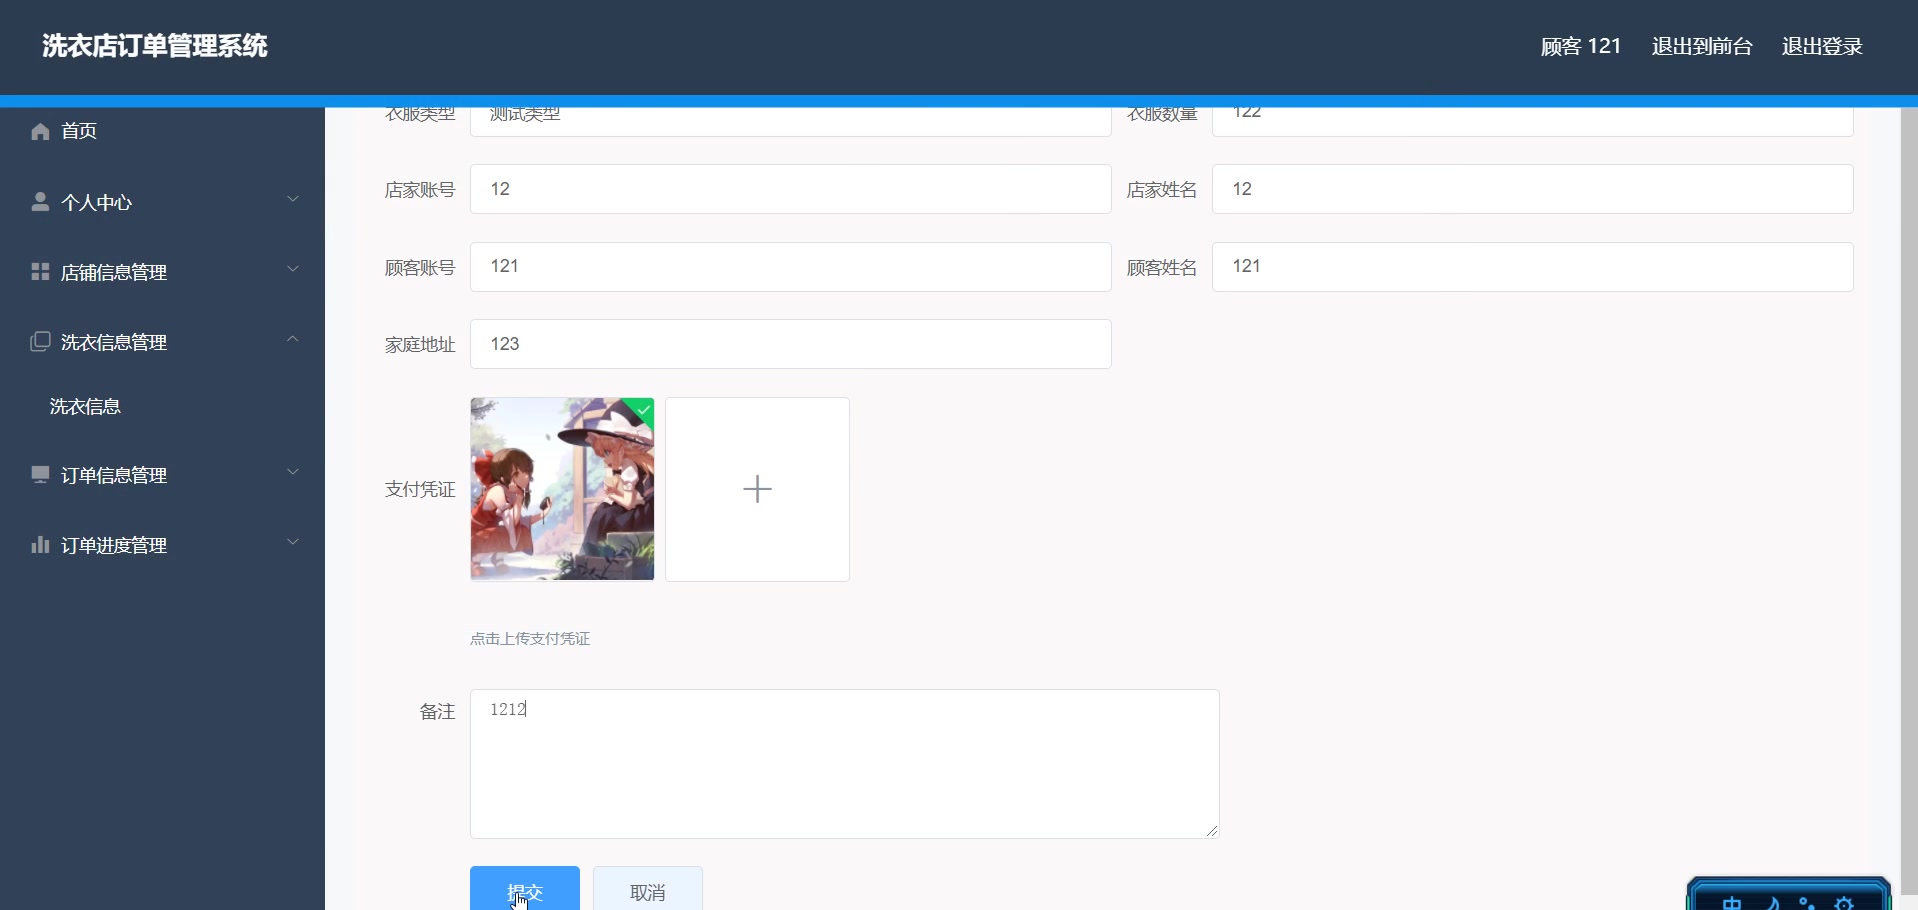Click the 提交 submit button
This screenshot has height=910, width=1918.
pos(525,889)
